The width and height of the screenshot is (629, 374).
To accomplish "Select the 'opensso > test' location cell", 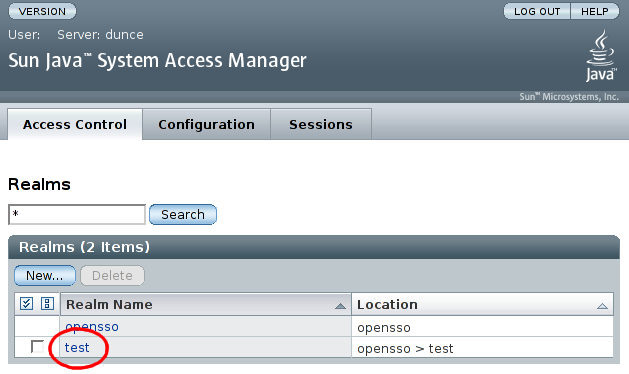I will [x=483, y=348].
